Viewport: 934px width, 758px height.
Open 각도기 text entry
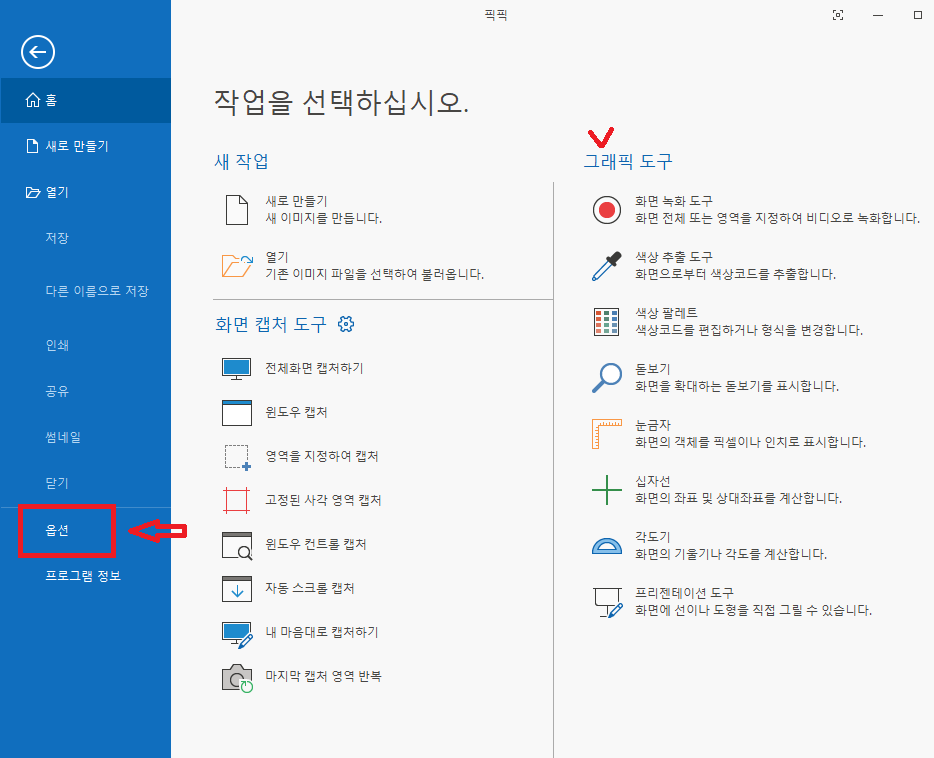pos(653,537)
